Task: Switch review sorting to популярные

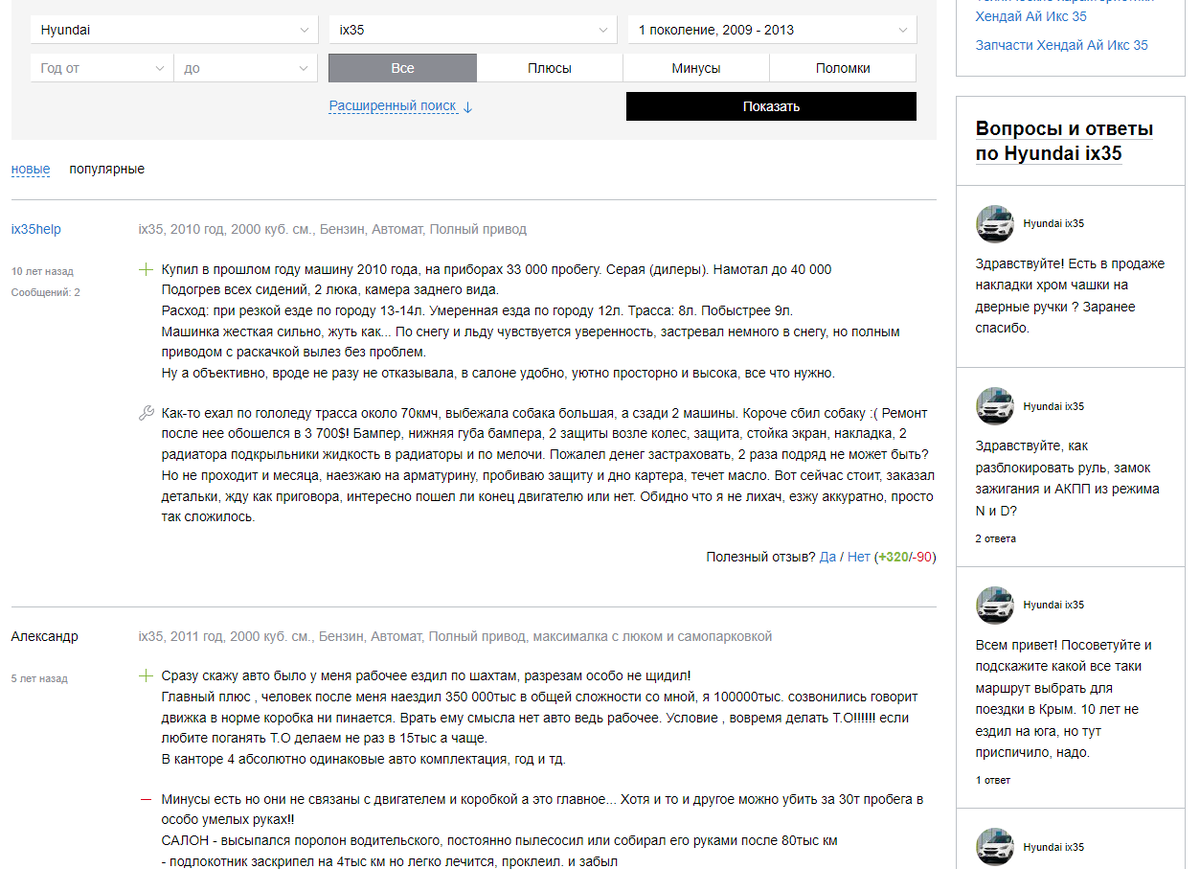Action: click(106, 169)
